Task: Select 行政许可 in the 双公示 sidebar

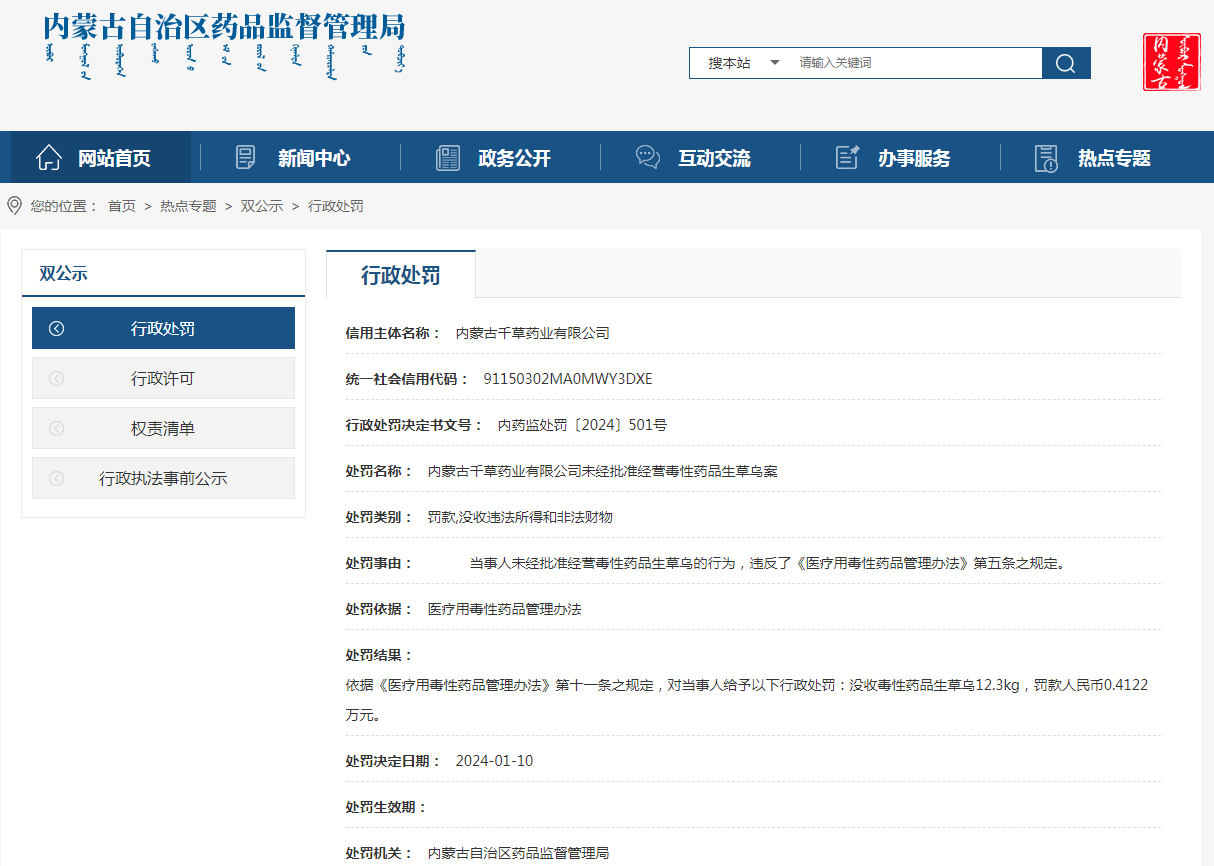Action: point(163,378)
